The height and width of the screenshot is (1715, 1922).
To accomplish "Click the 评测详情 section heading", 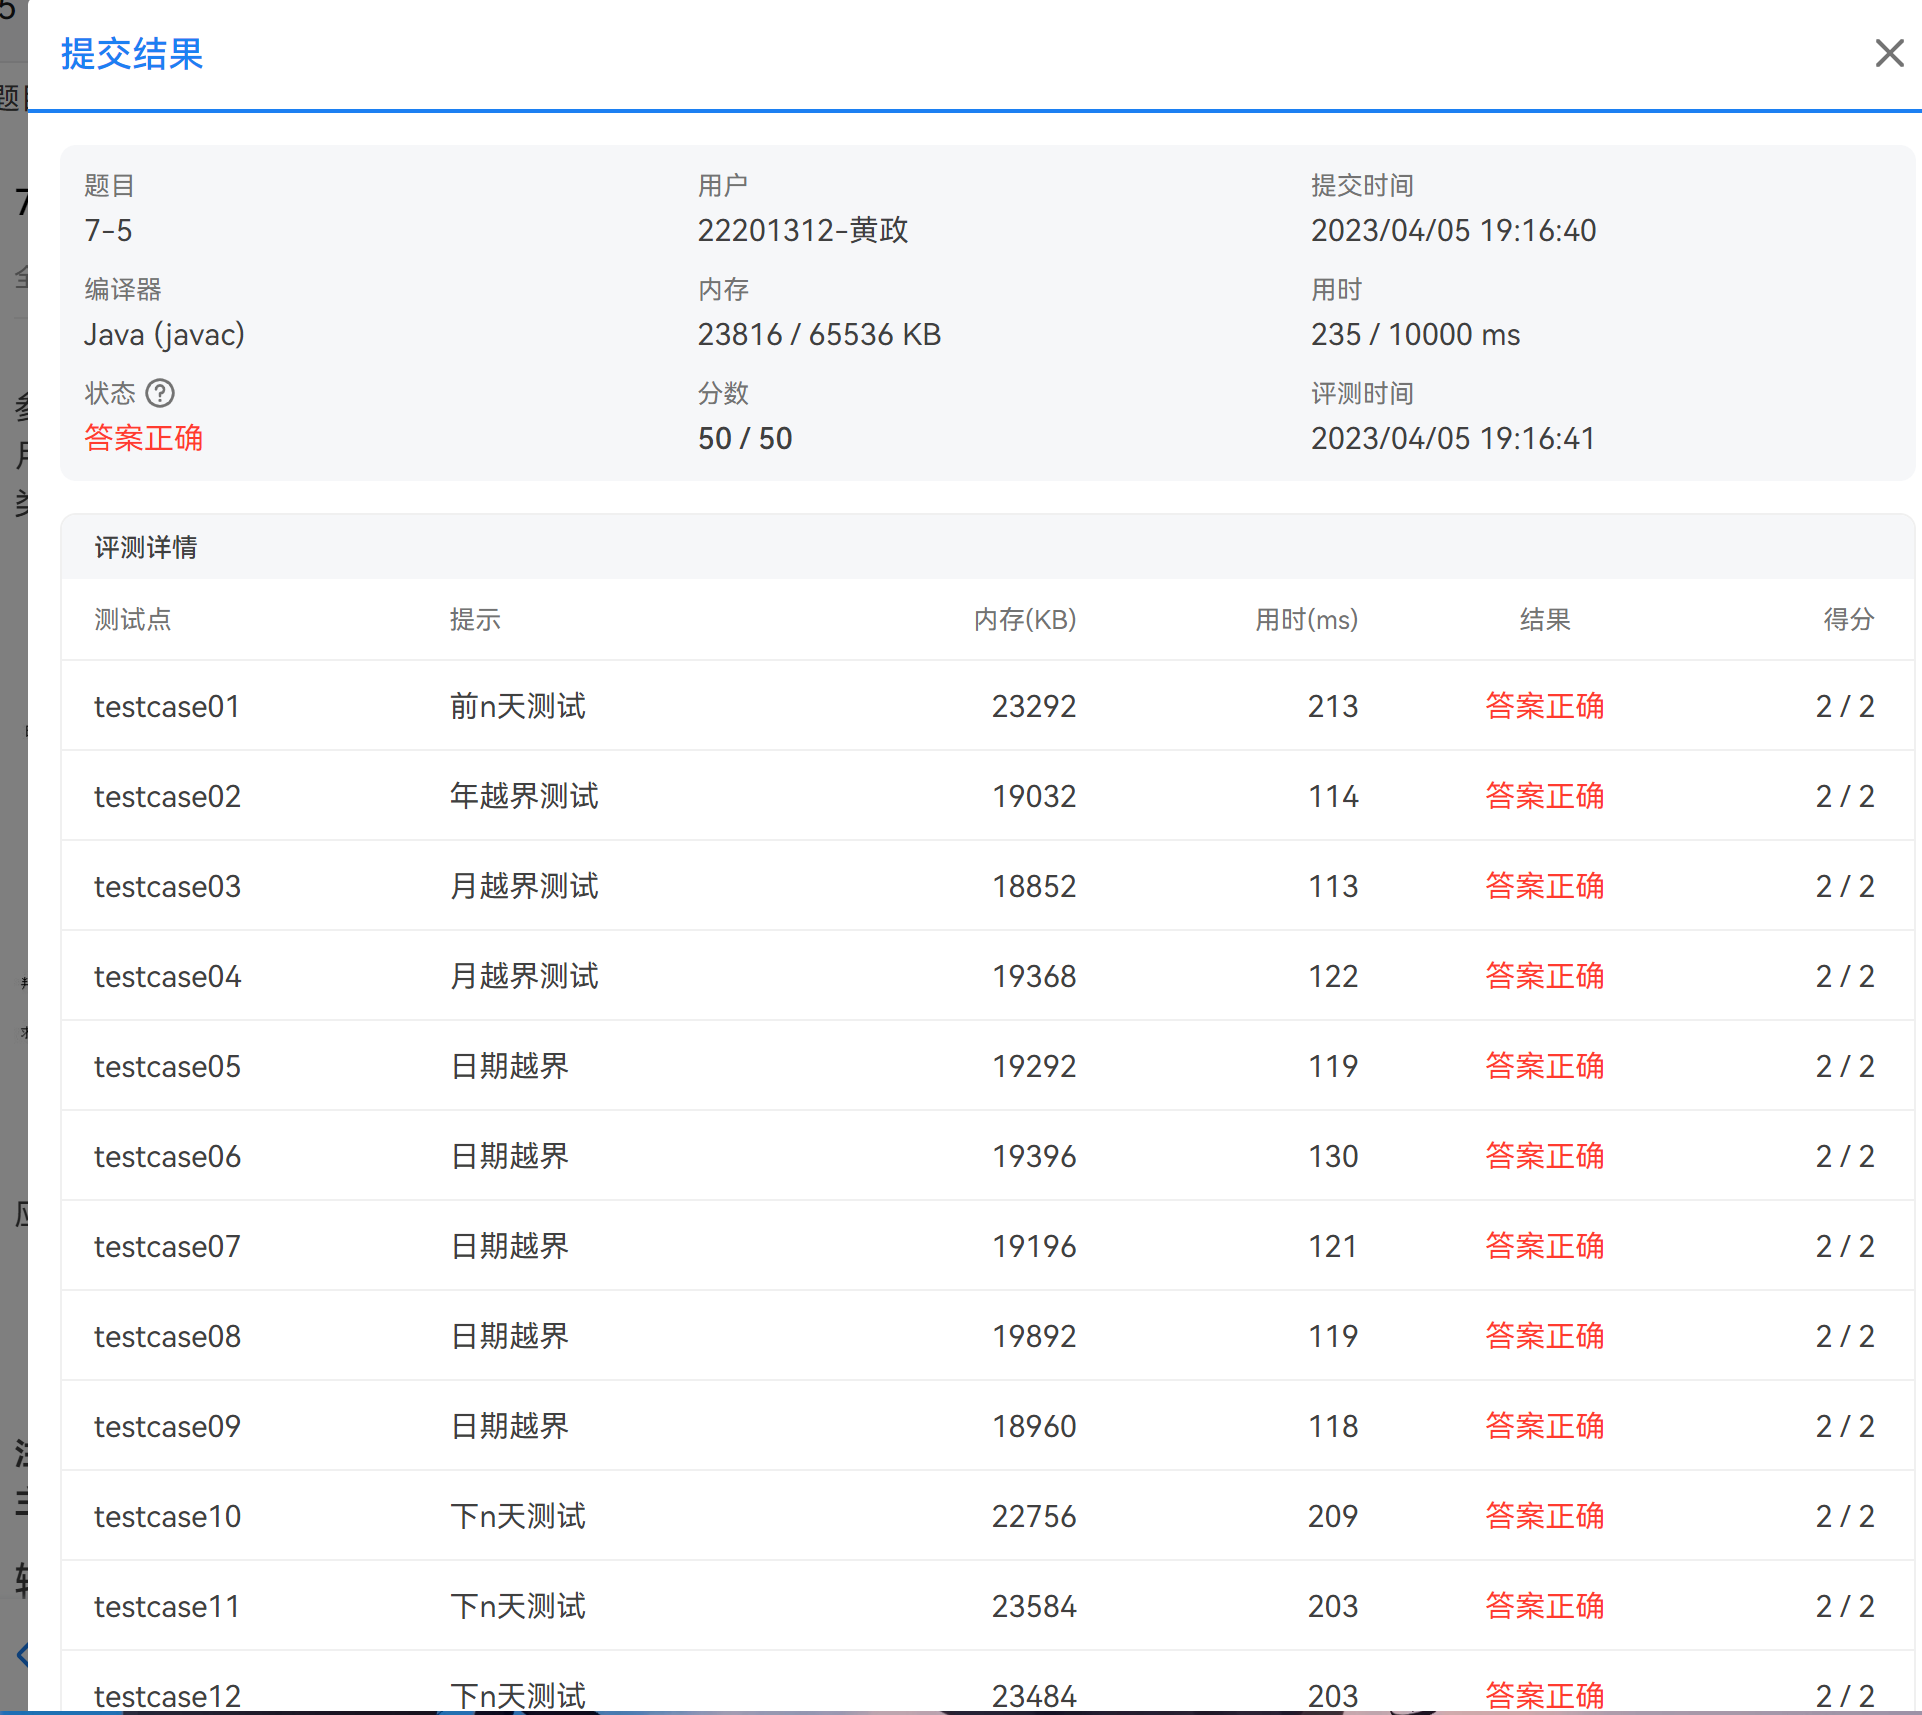I will click(146, 547).
